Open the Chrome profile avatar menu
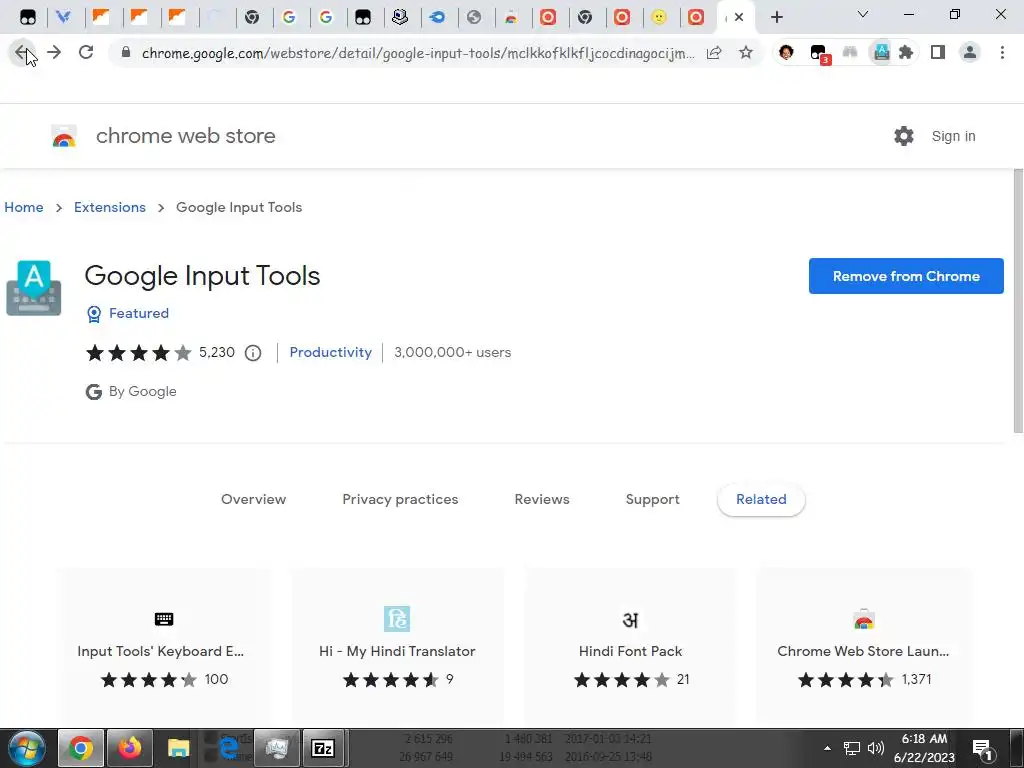The width and height of the screenshot is (1024, 768). tap(970, 53)
